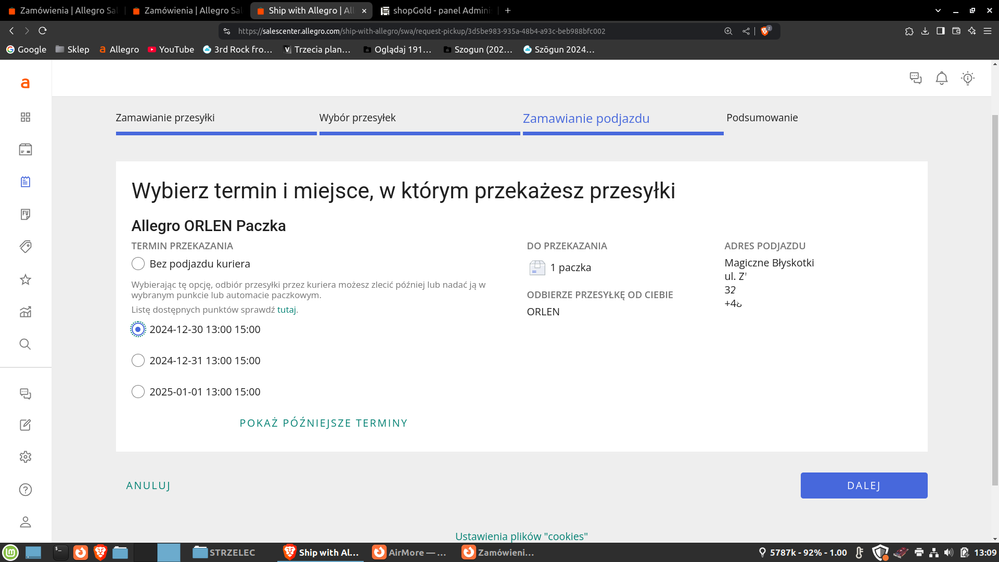Open the wallet icon in Allegro sidebar
This screenshot has width=999, height=562.
point(25,149)
